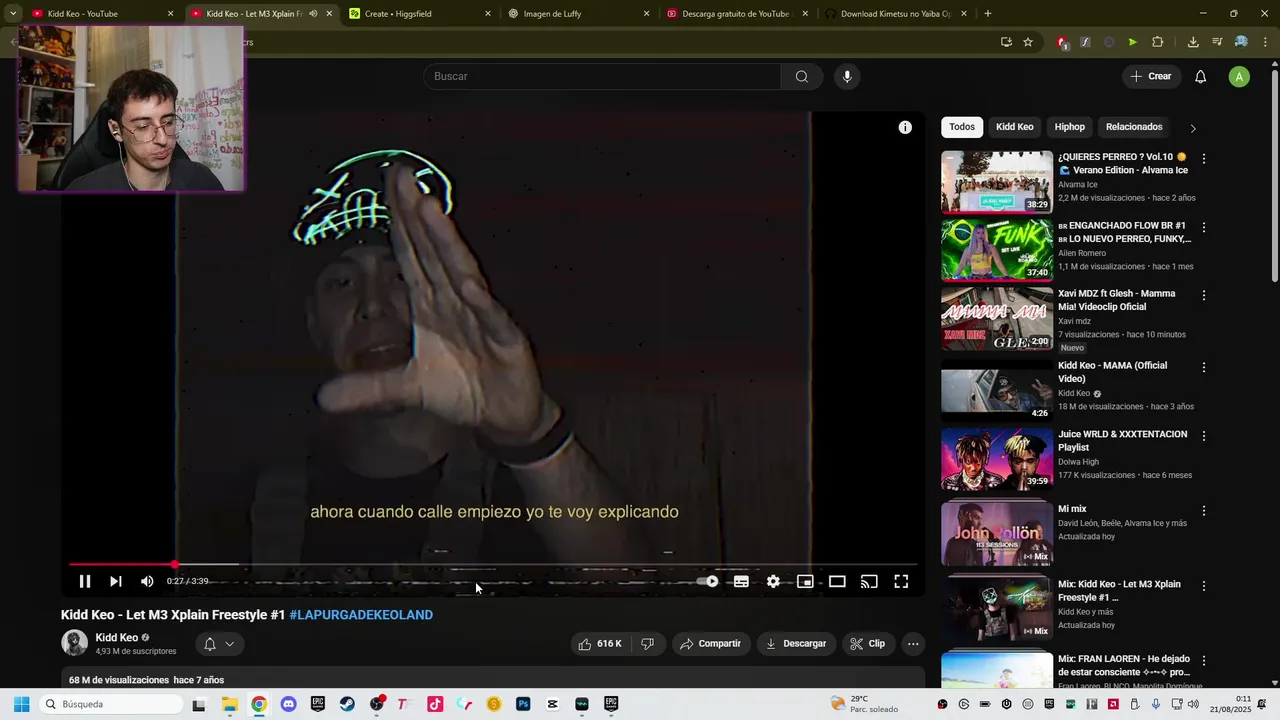Viewport: 1280px width, 720px height.
Task: Mute the video volume speaker icon
Action: point(147,581)
